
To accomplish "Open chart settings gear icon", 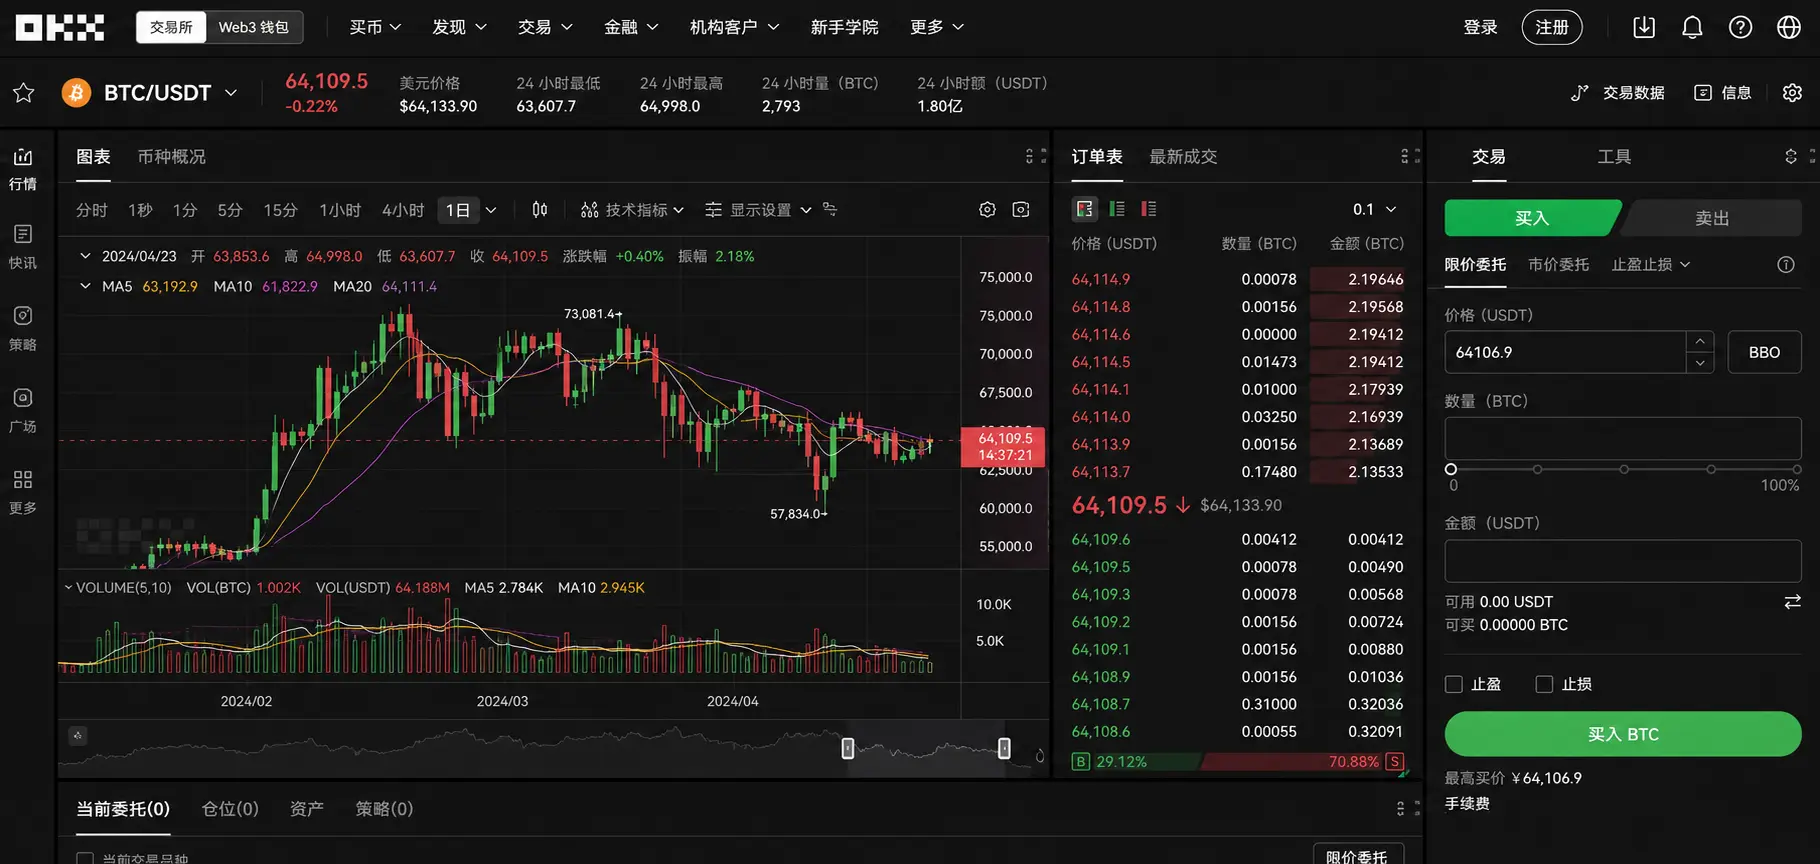I will pos(987,209).
